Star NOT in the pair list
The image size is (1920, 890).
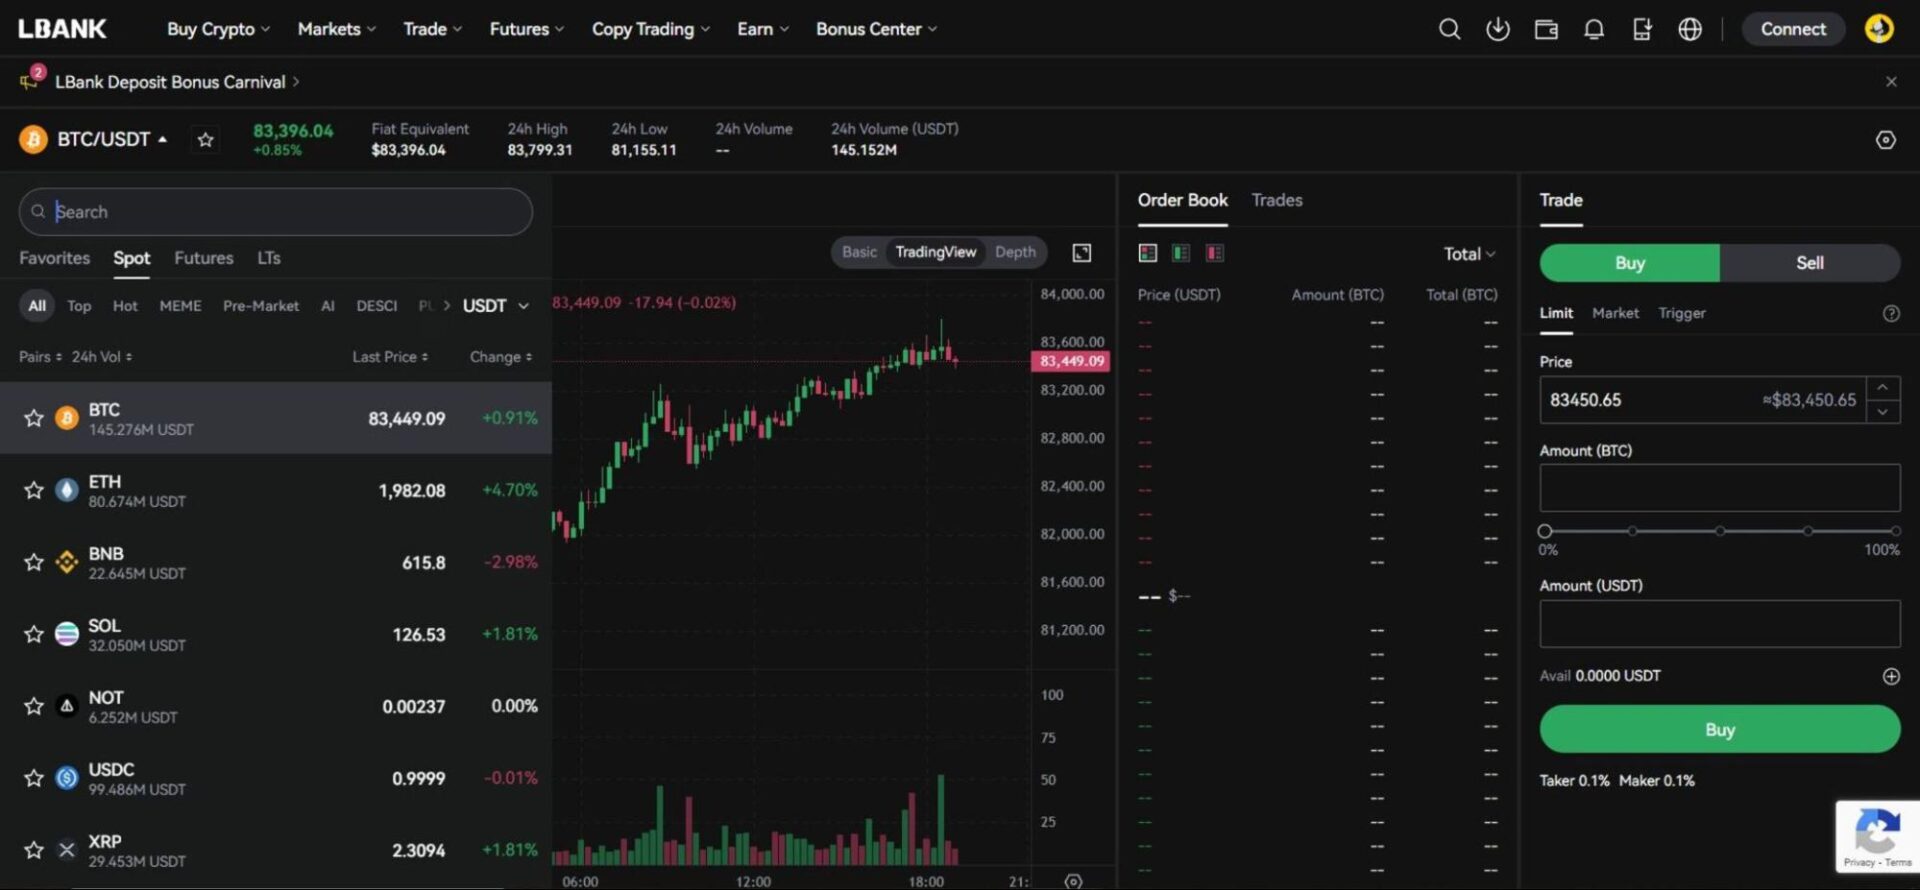pos(34,706)
